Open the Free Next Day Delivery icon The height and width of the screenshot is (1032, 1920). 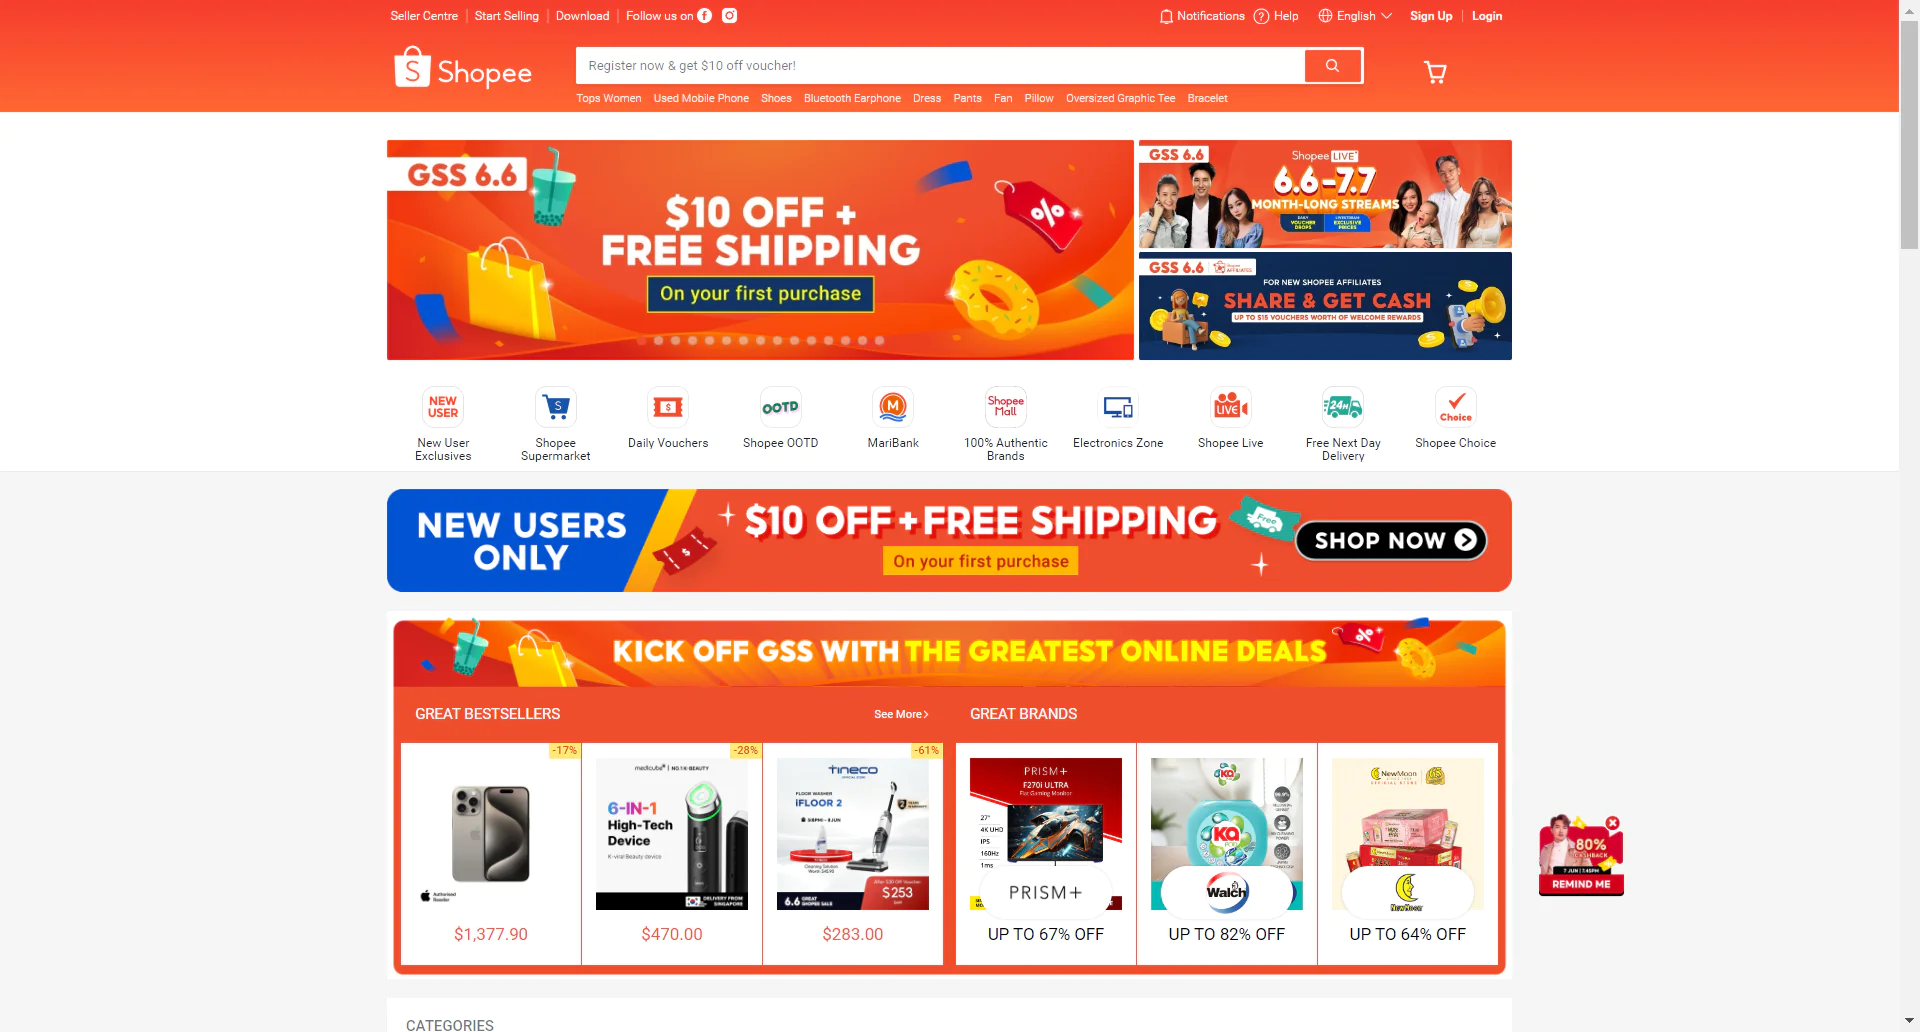[1343, 408]
